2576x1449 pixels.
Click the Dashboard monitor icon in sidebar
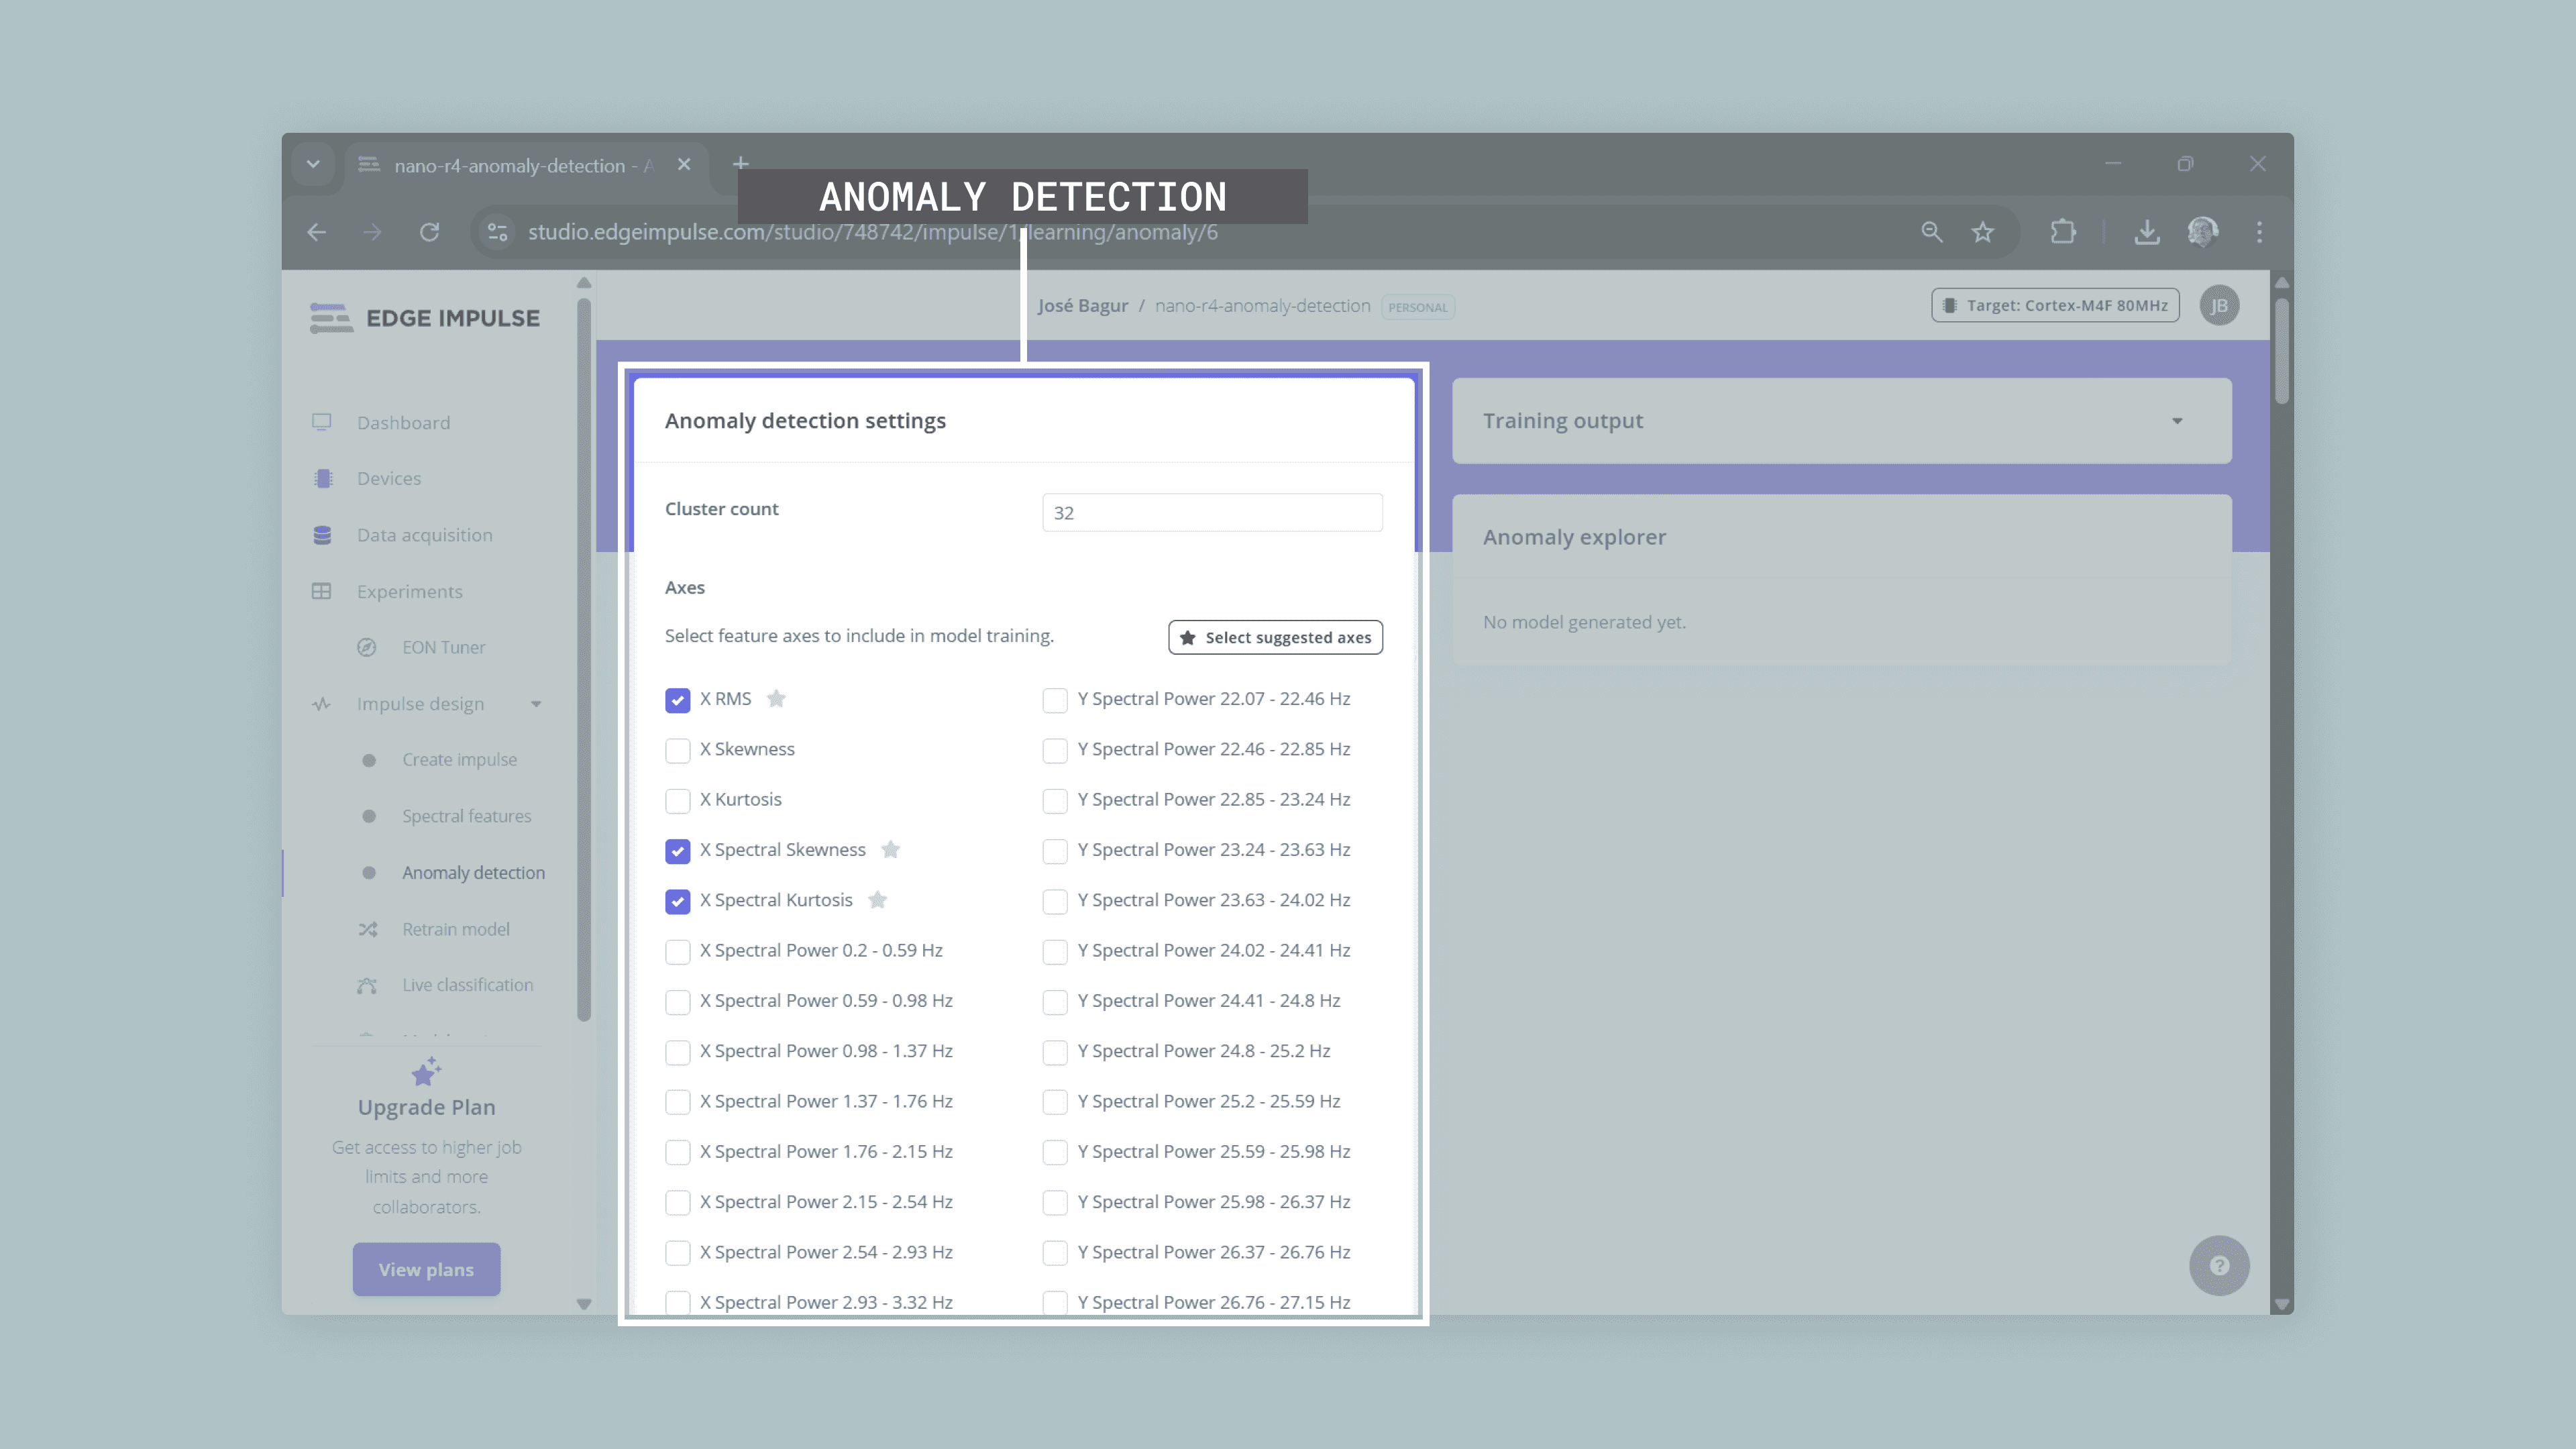[321, 422]
